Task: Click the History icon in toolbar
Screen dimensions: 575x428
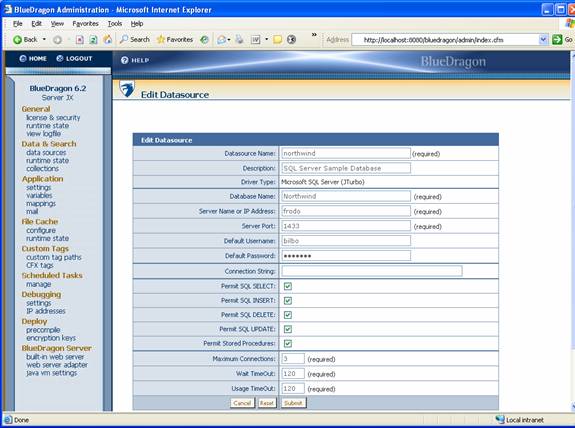Action: point(204,40)
